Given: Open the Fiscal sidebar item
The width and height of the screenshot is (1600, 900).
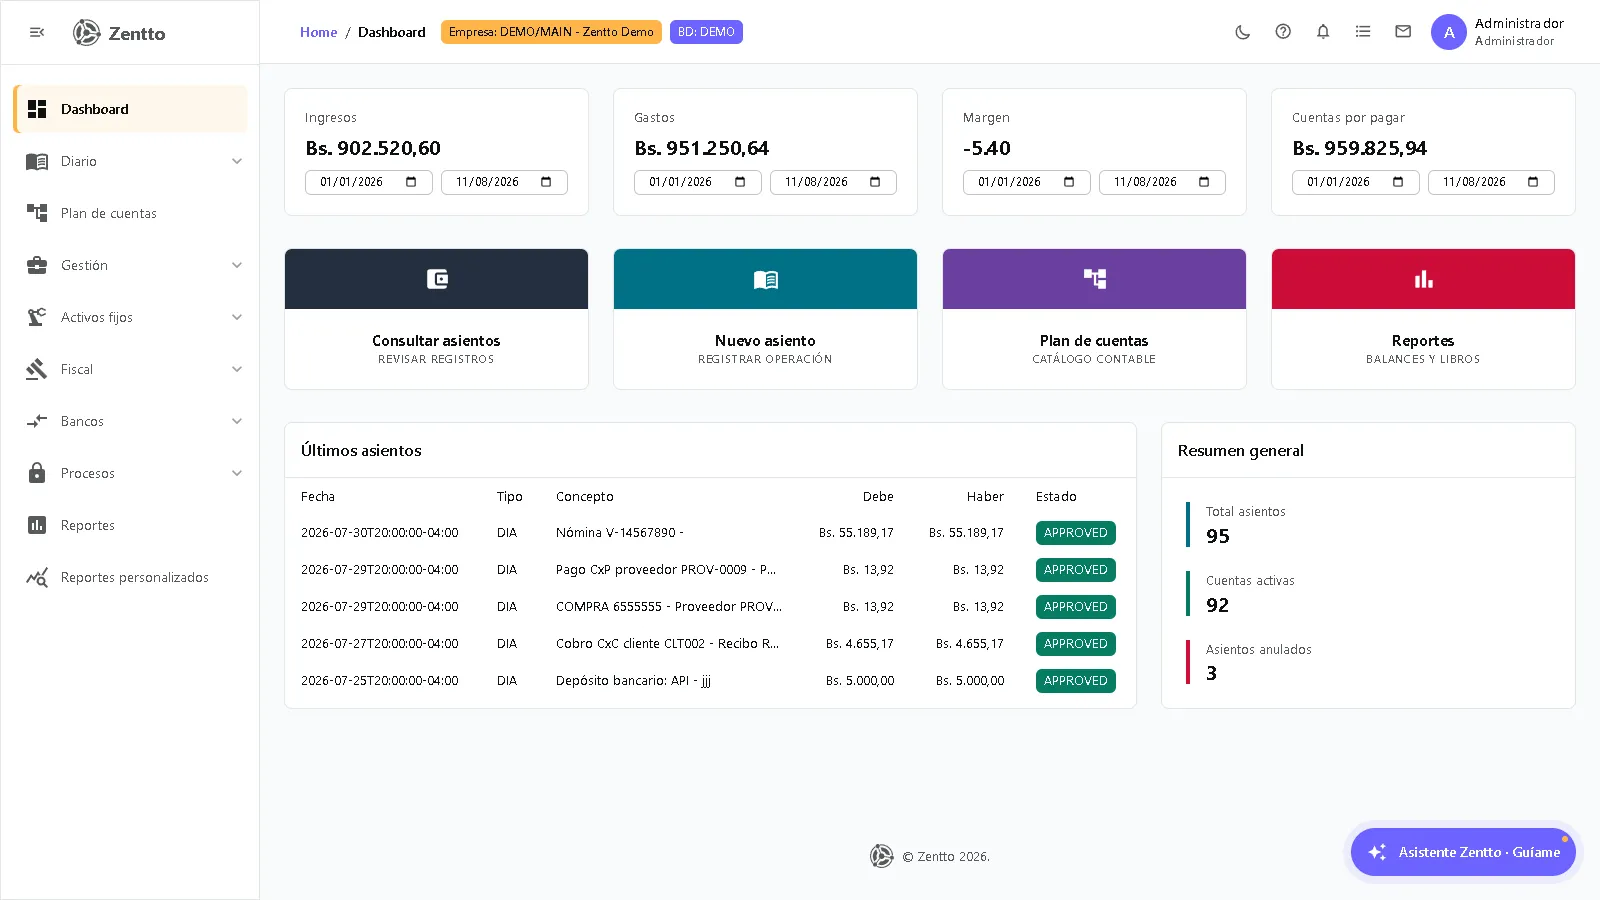Looking at the screenshot, I should tap(130, 369).
